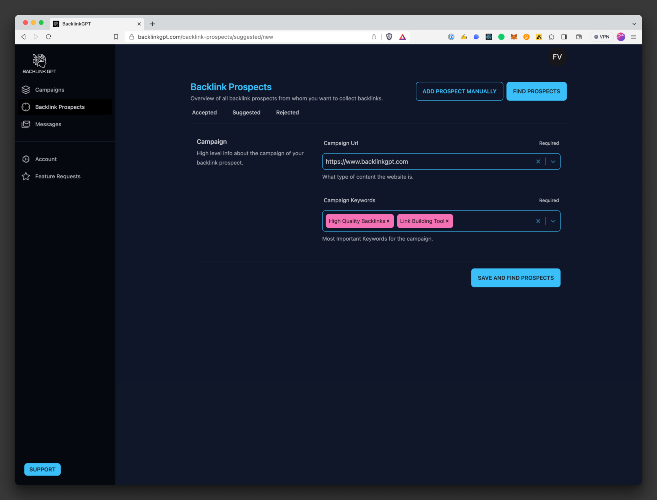Select the BacklinkGPT browser tab
This screenshot has height=500, width=657.
[x=97, y=24]
